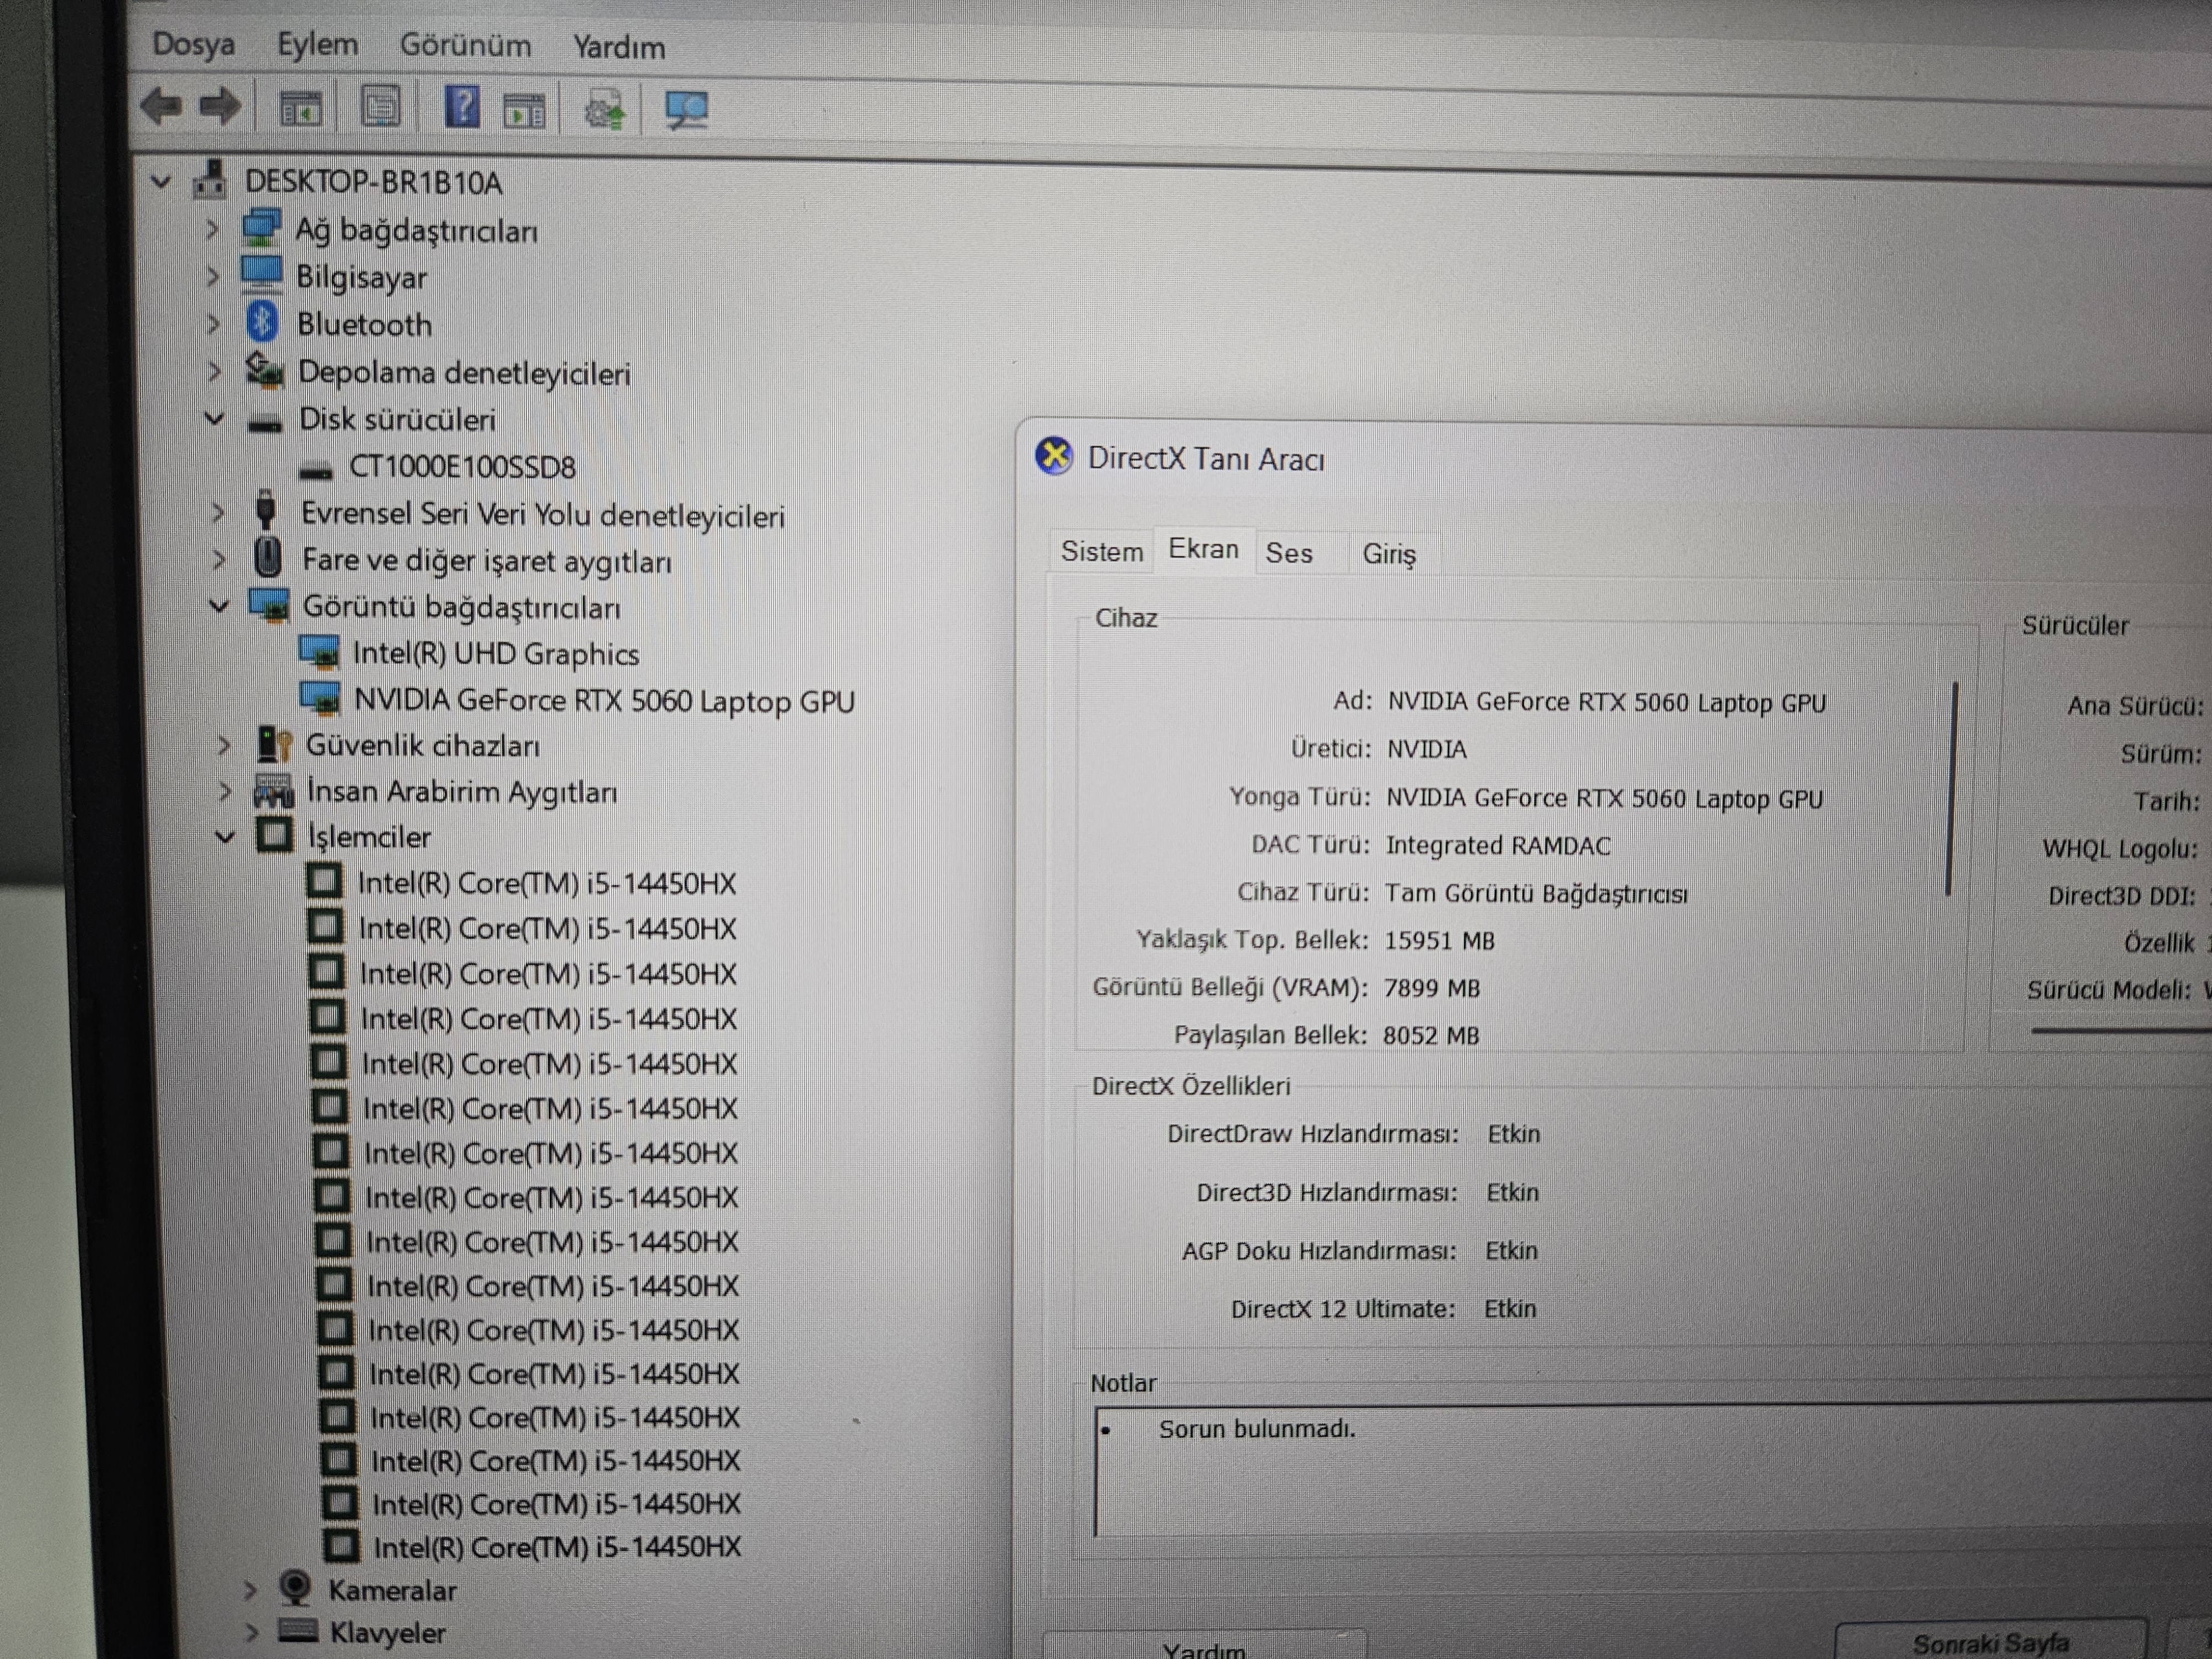This screenshot has height=1659, width=2212.
Task: Expand İnsan Arabirim Aygıtları category
Action: [224, 792]
